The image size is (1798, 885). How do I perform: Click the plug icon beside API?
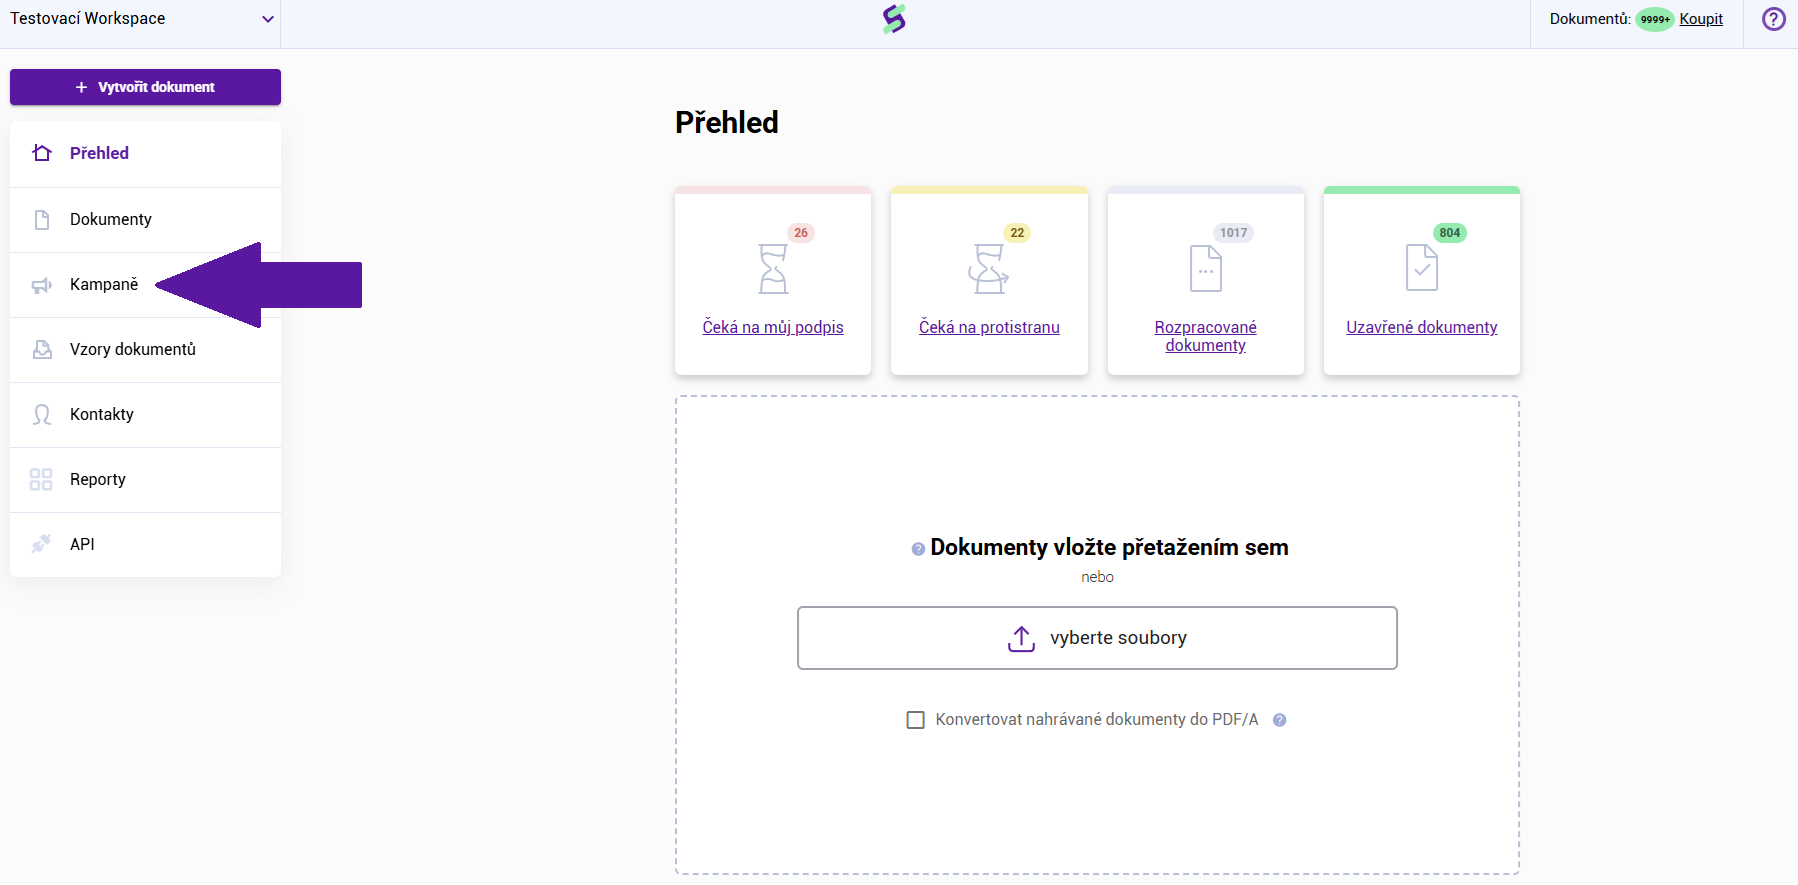41,544
